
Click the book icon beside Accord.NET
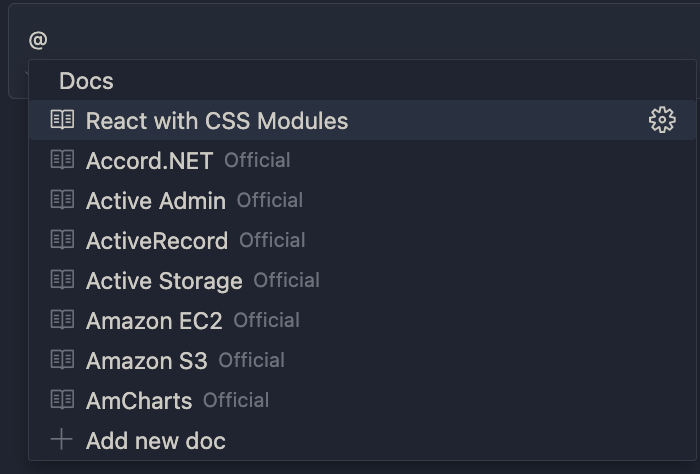[62, 160]
